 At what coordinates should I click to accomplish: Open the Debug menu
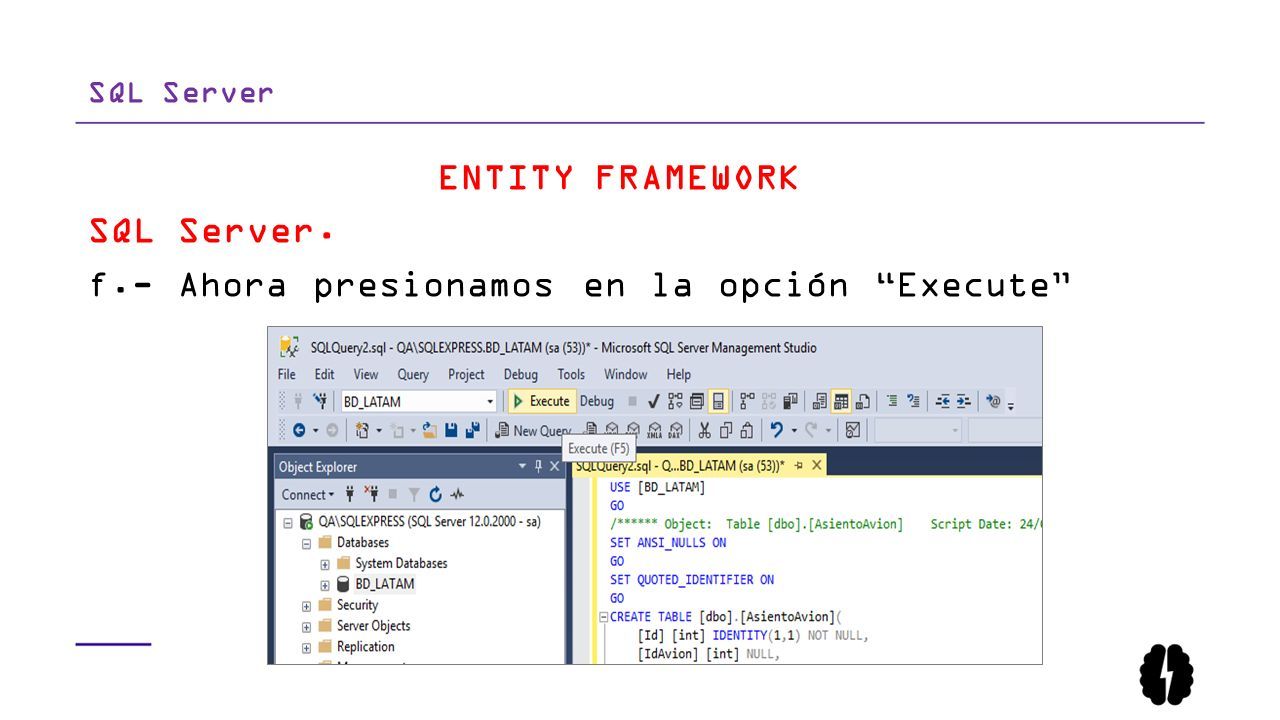[521, 374]
